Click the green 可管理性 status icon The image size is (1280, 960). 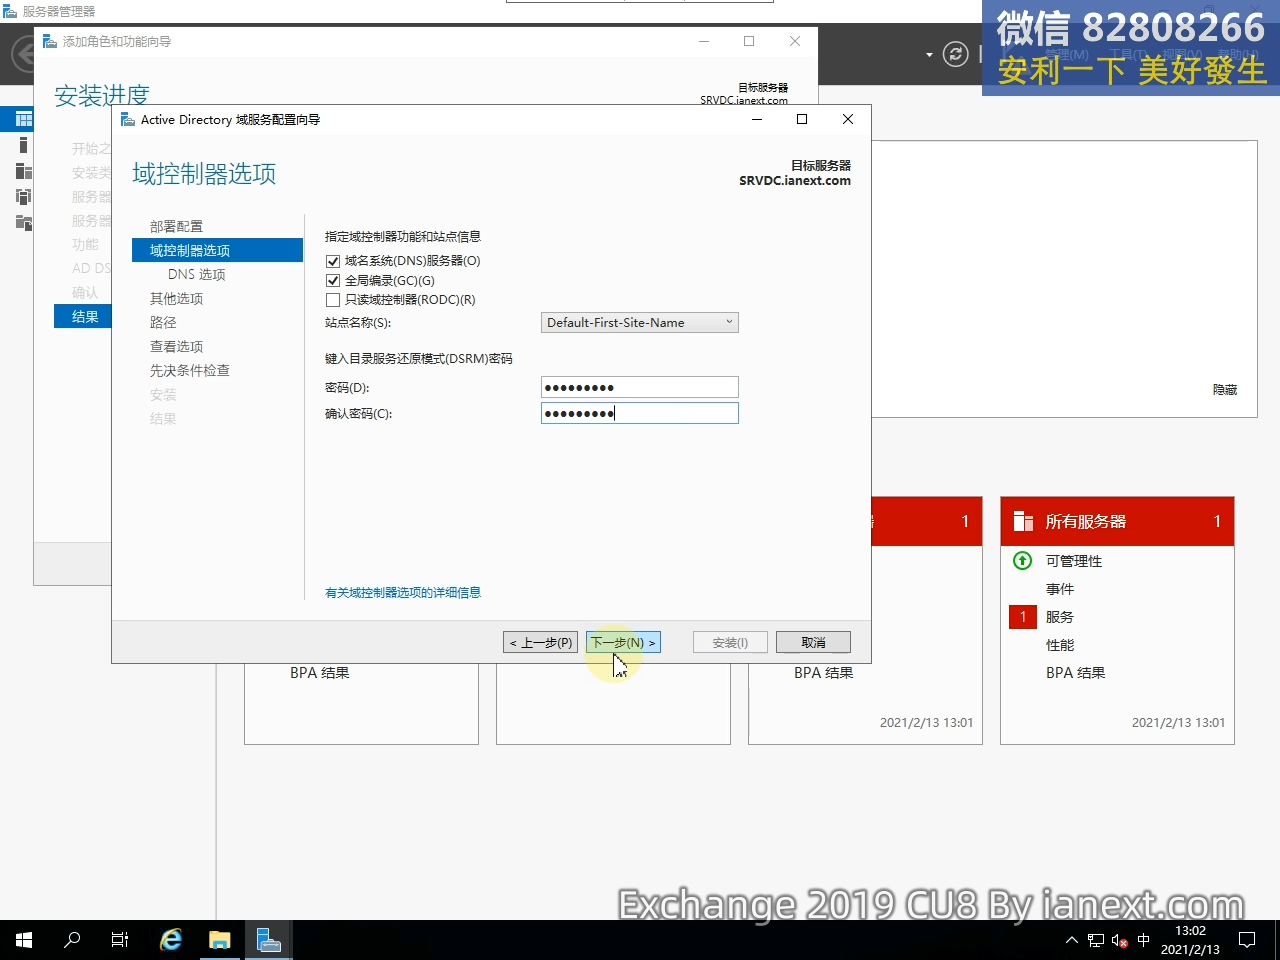point(1023,561)
